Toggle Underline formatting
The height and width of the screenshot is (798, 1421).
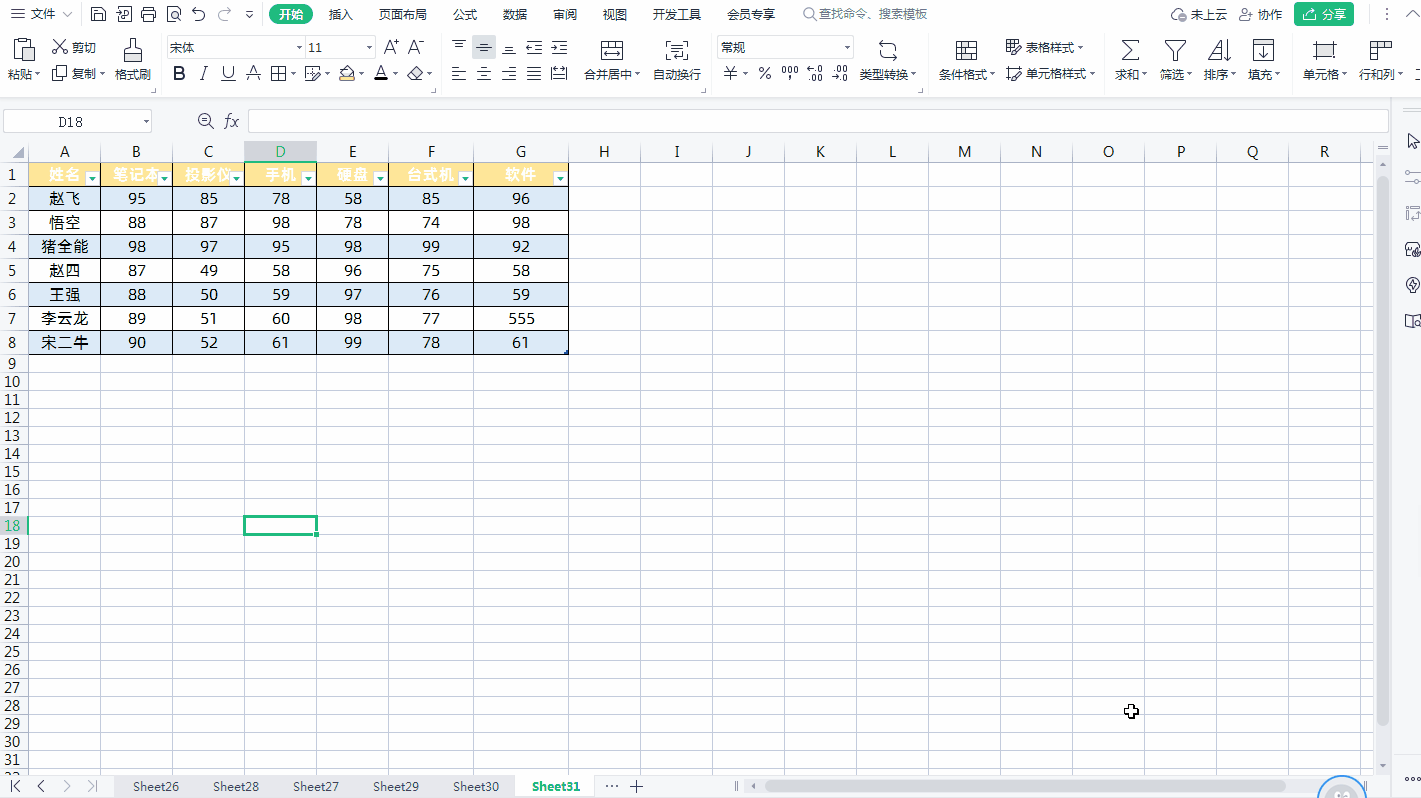click(228, 73)
